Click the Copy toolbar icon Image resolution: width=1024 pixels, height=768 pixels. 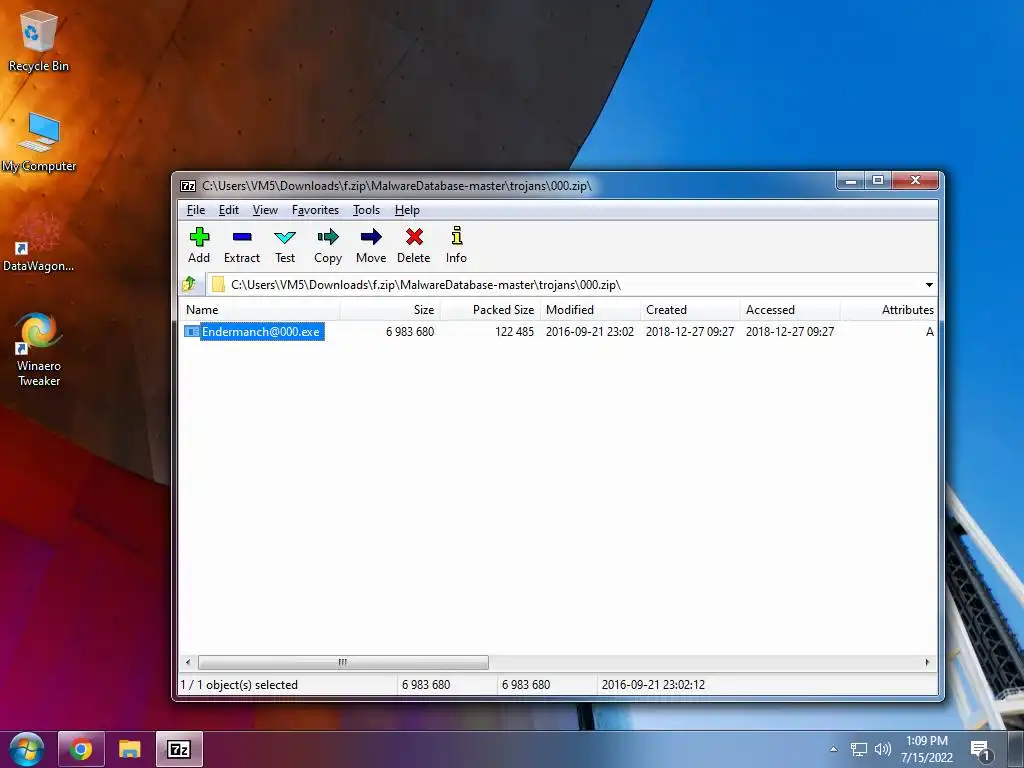click(x=328, y=246)
